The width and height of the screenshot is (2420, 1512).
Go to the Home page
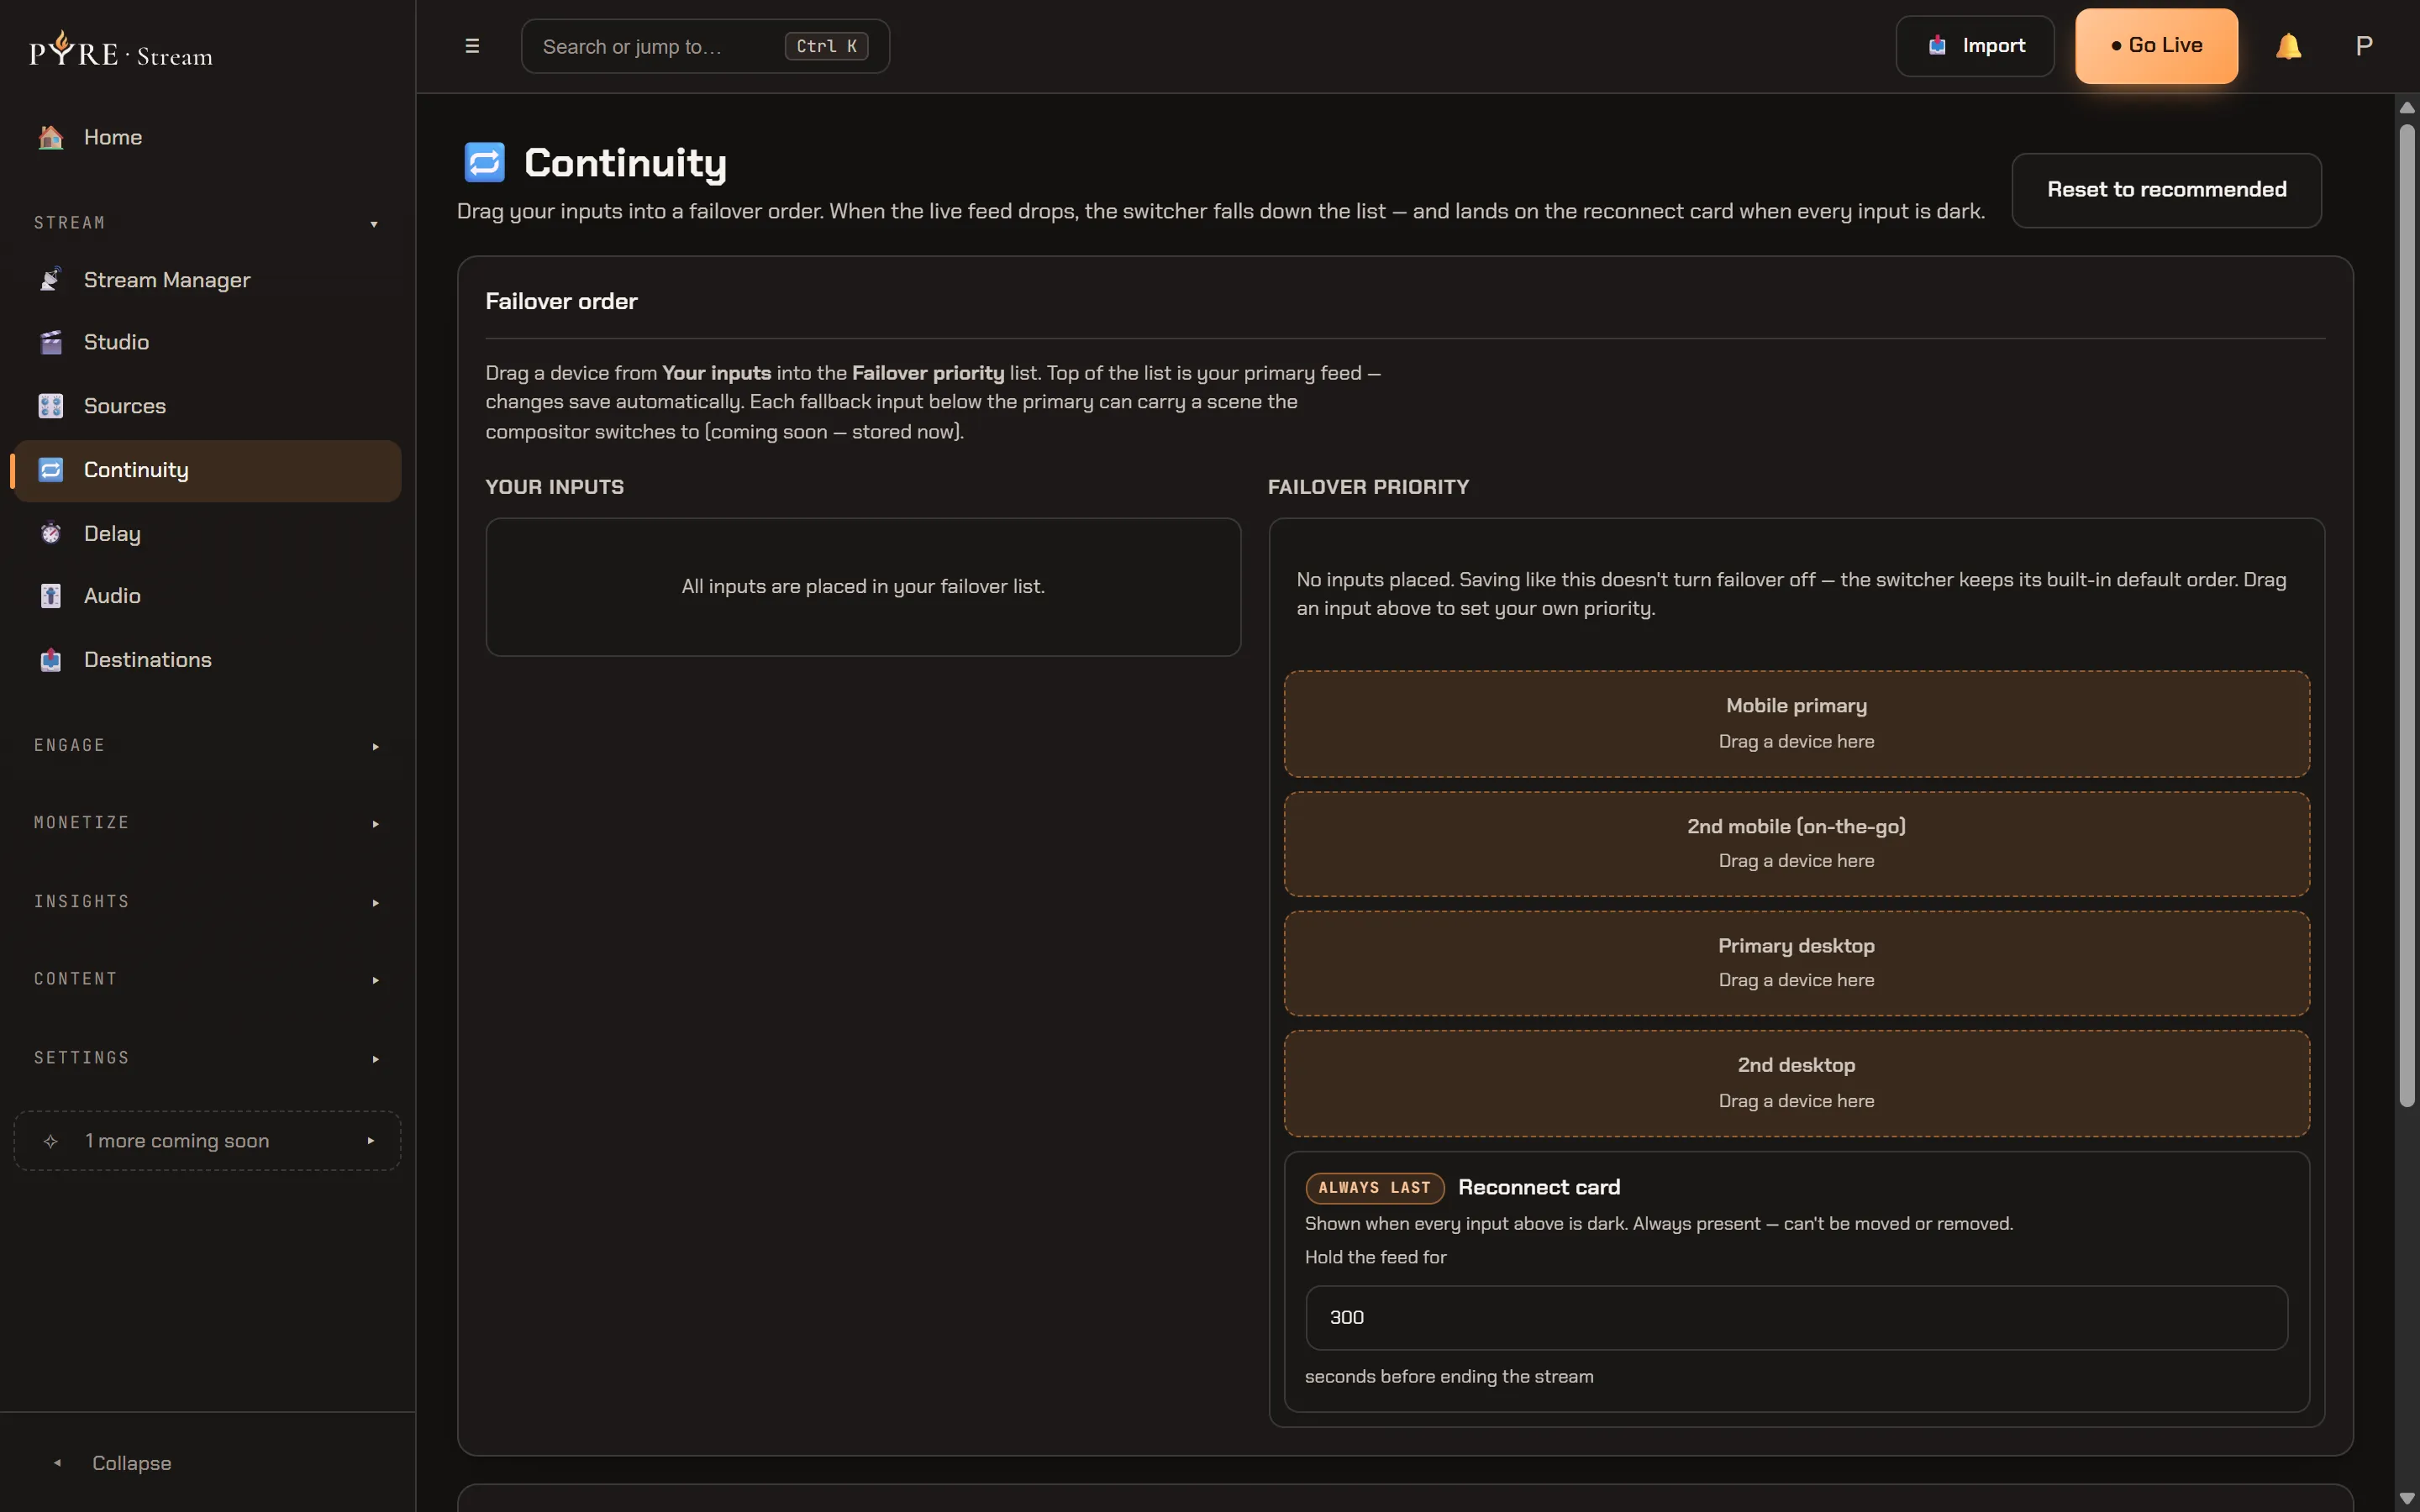[207, 137]
